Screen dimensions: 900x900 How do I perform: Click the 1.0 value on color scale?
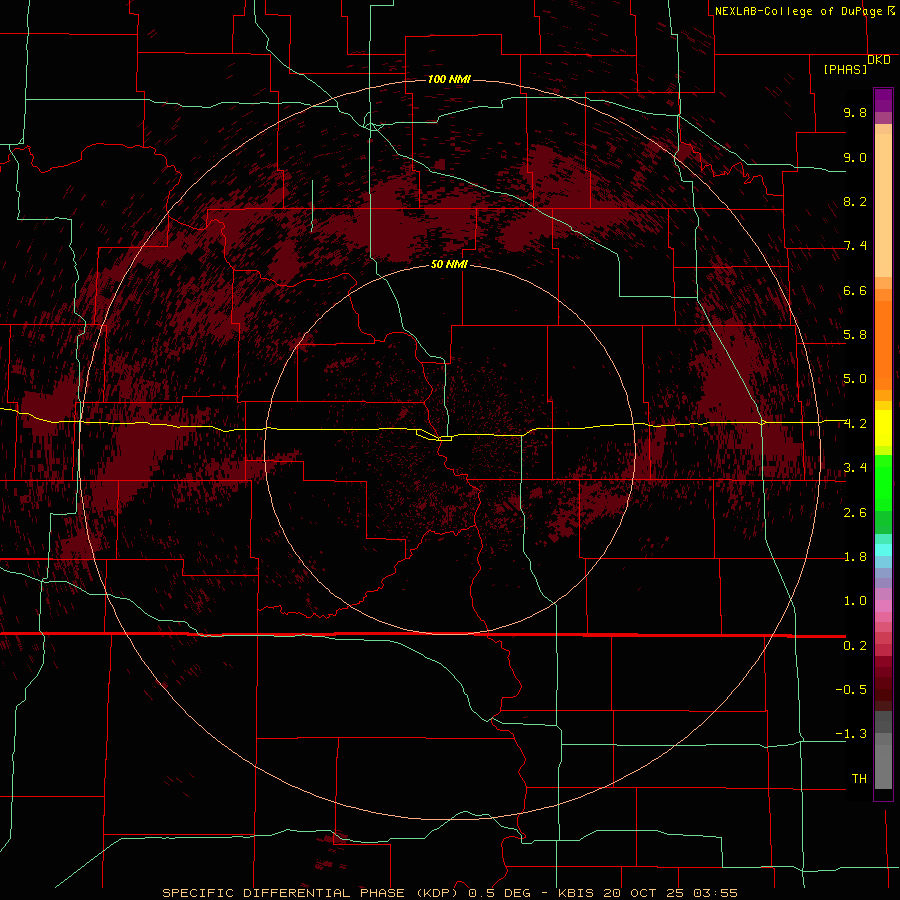(x=855, y=601)
